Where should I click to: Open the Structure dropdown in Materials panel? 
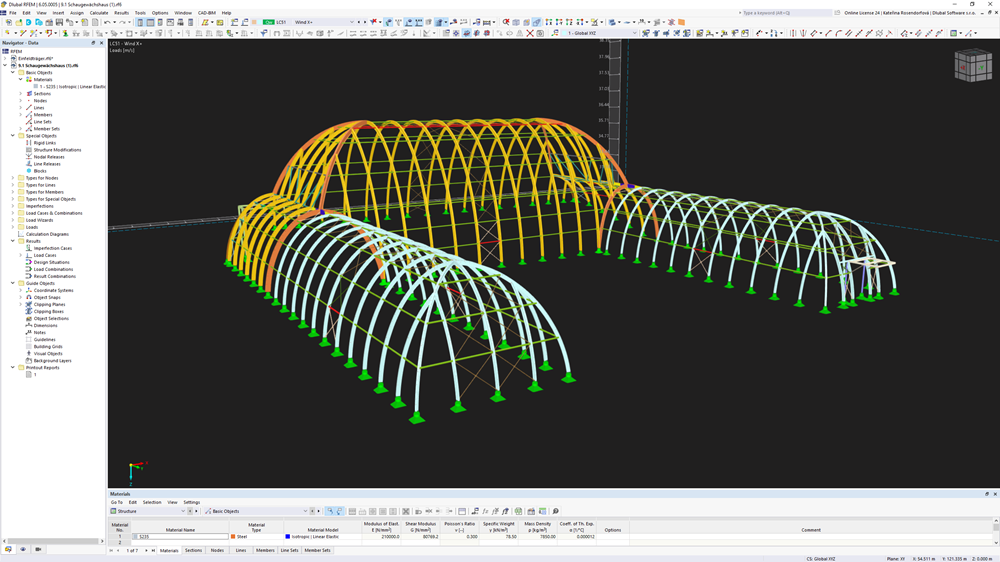coord(183,511)
